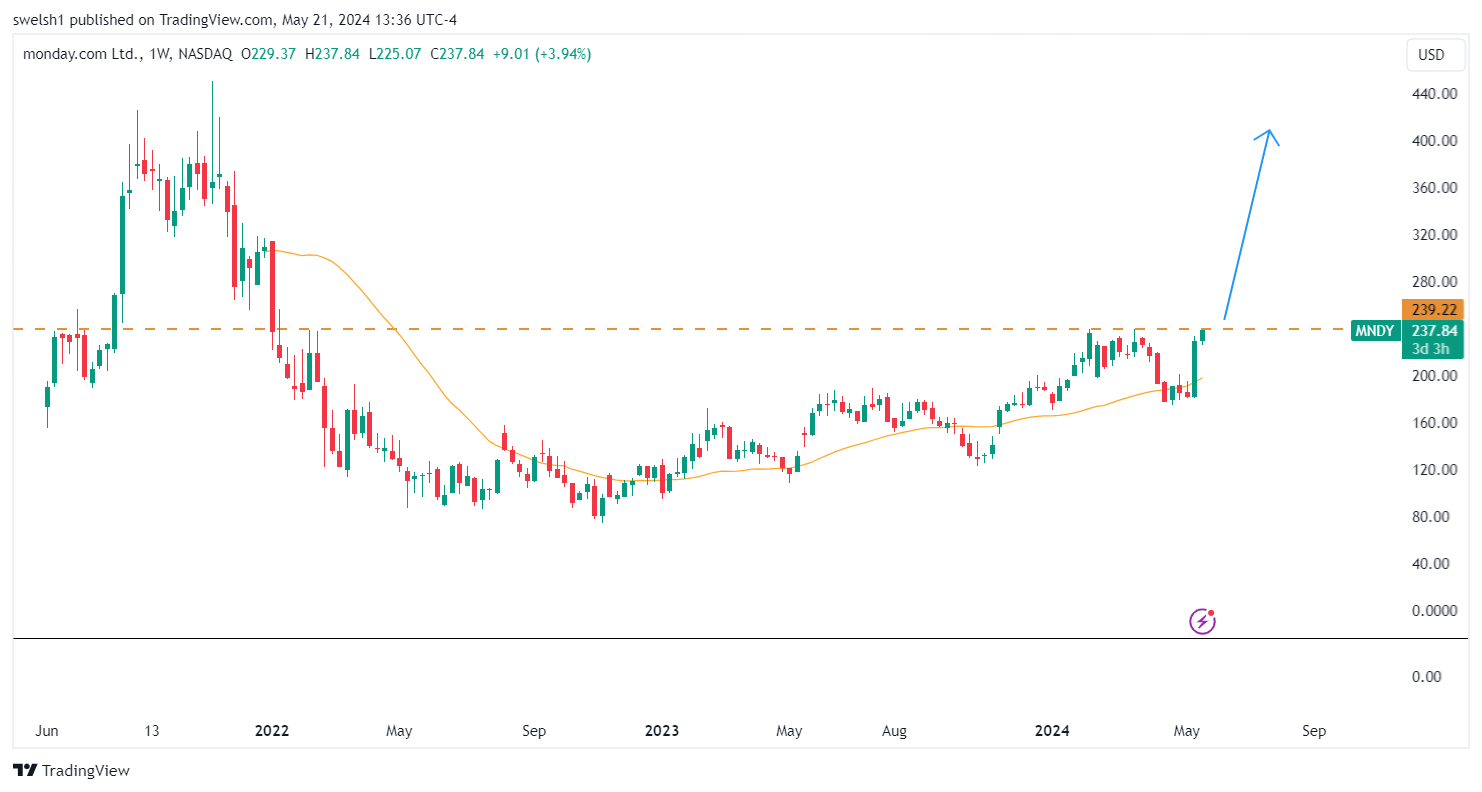Screen dimensions: 1482x792
Task: Click the 2024 time axis label
Action: coord(1052,731)
